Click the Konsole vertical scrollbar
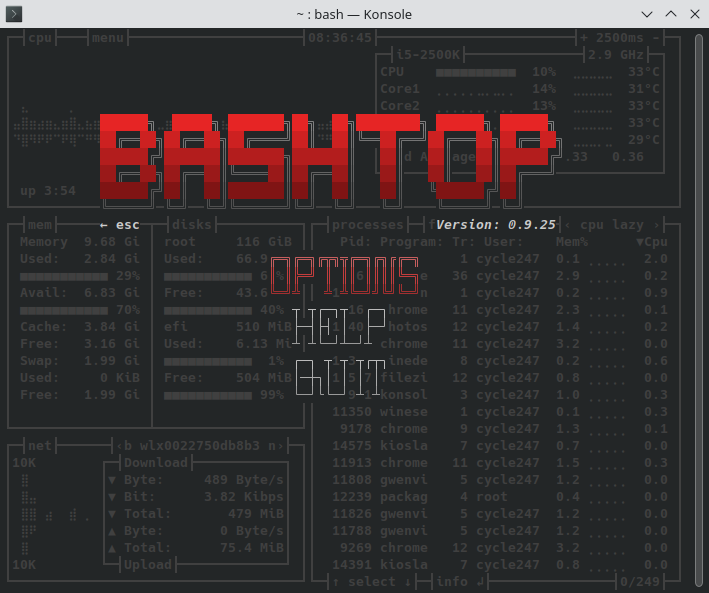 [699, 310]
